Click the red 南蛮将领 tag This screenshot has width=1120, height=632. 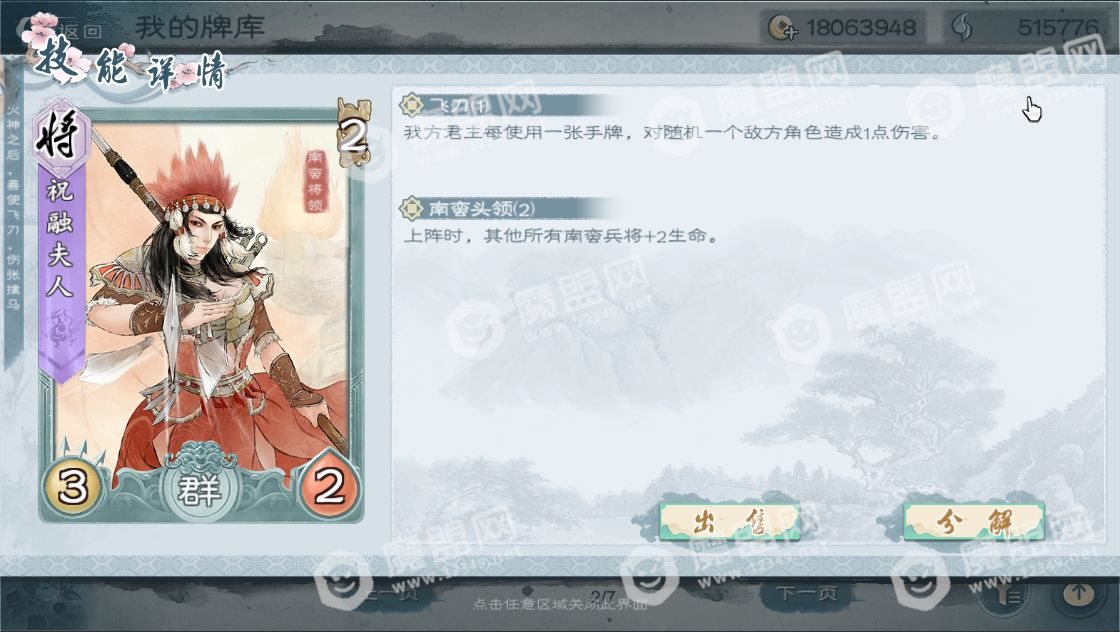pos(315,181)
